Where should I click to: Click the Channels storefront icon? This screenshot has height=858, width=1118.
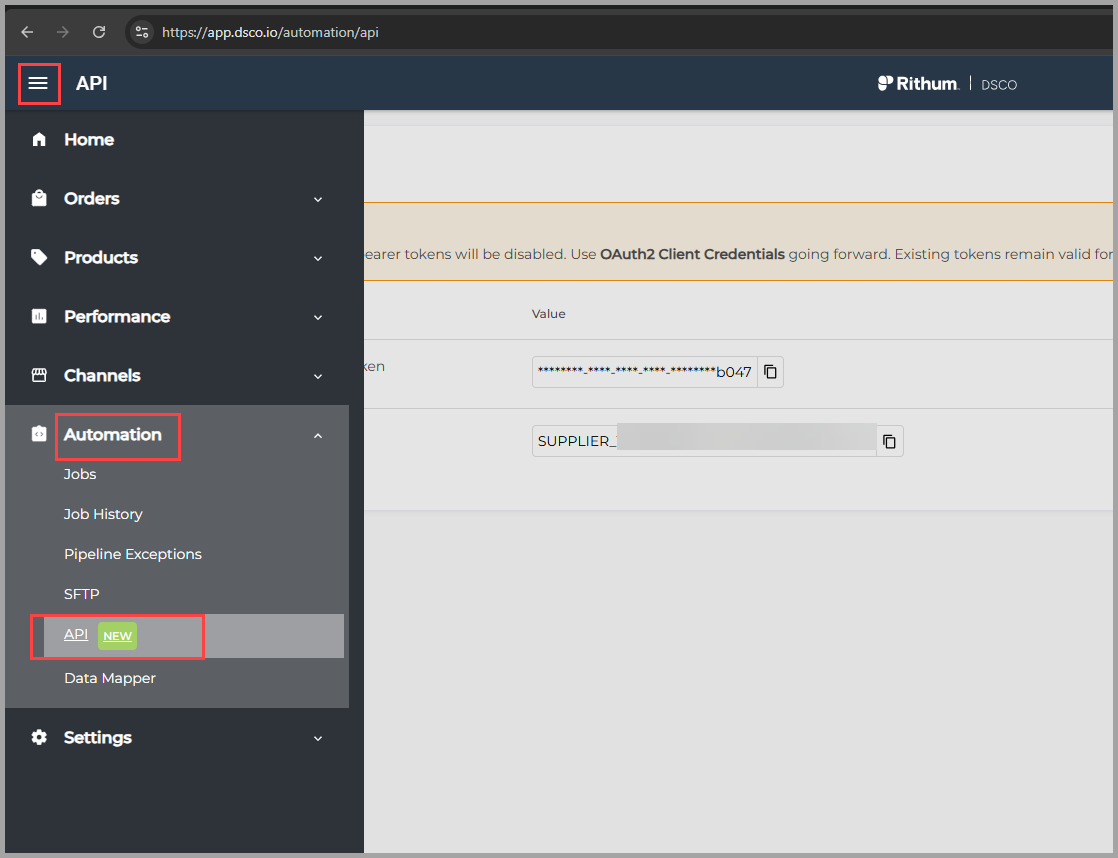pyautogui.click(x=39, y=375)
